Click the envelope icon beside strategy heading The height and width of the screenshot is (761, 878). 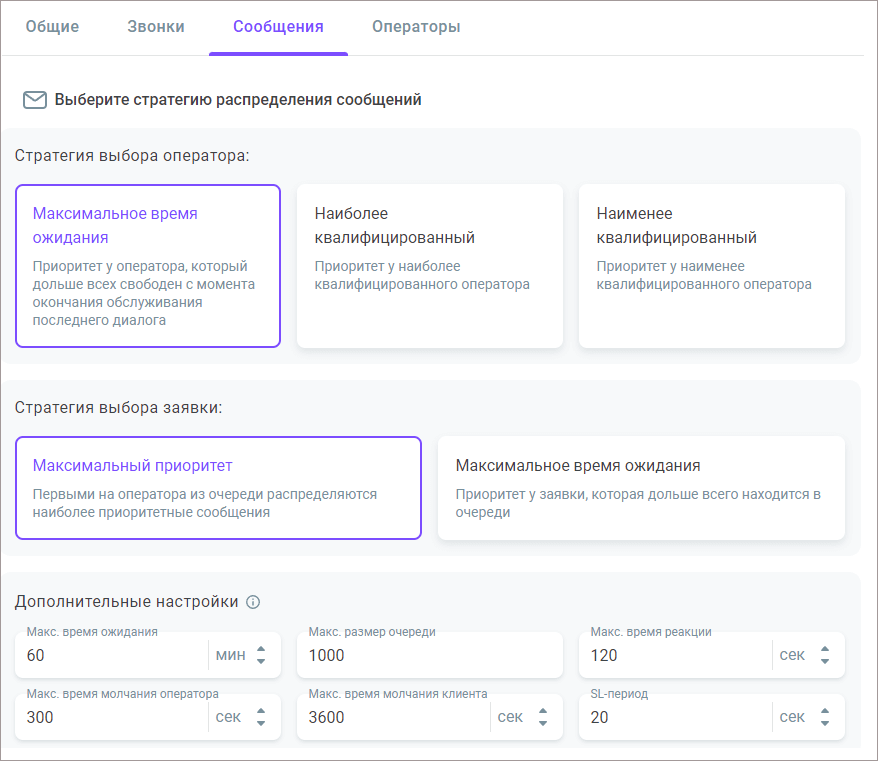click(x=35, y=100)
